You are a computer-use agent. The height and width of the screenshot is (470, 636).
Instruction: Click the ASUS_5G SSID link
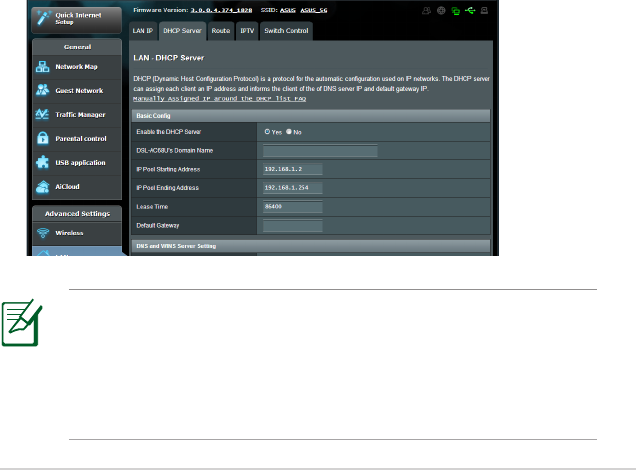point(314,10)
